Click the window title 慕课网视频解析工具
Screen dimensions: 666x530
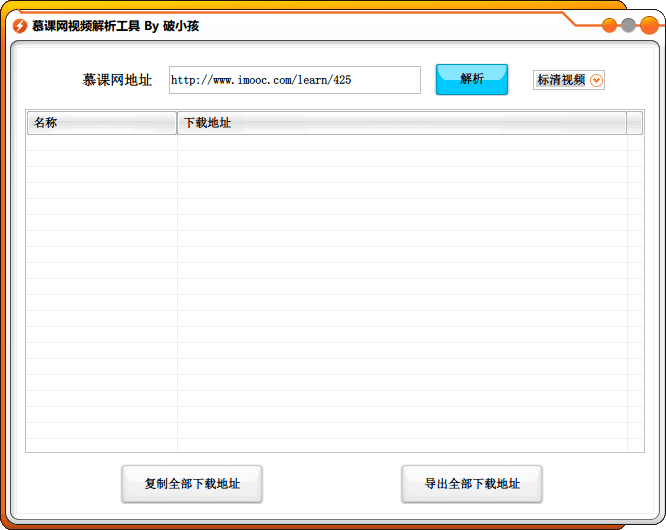[86, 26]
